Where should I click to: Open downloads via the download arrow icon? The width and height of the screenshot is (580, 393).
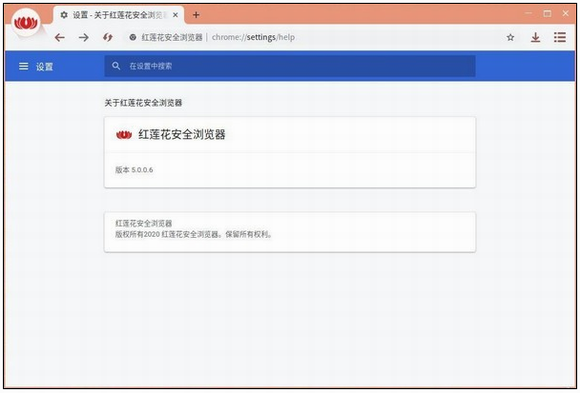coord(535,37)
